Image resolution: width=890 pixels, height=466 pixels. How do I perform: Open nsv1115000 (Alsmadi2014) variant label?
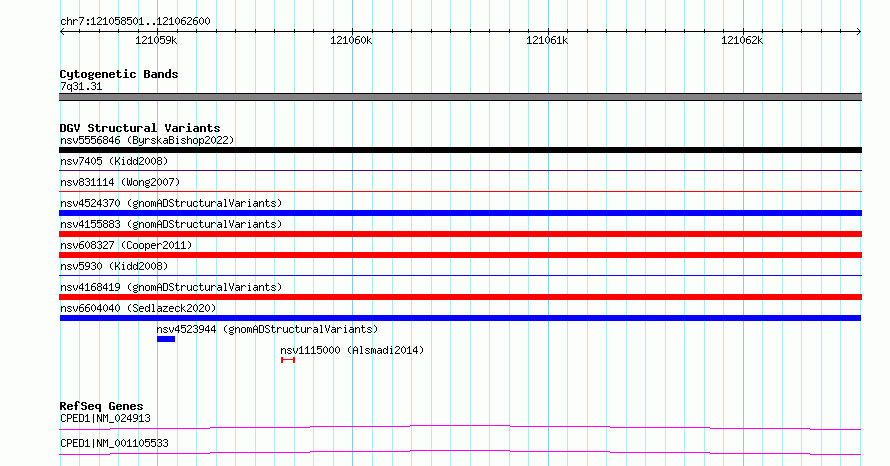point(352,350)
